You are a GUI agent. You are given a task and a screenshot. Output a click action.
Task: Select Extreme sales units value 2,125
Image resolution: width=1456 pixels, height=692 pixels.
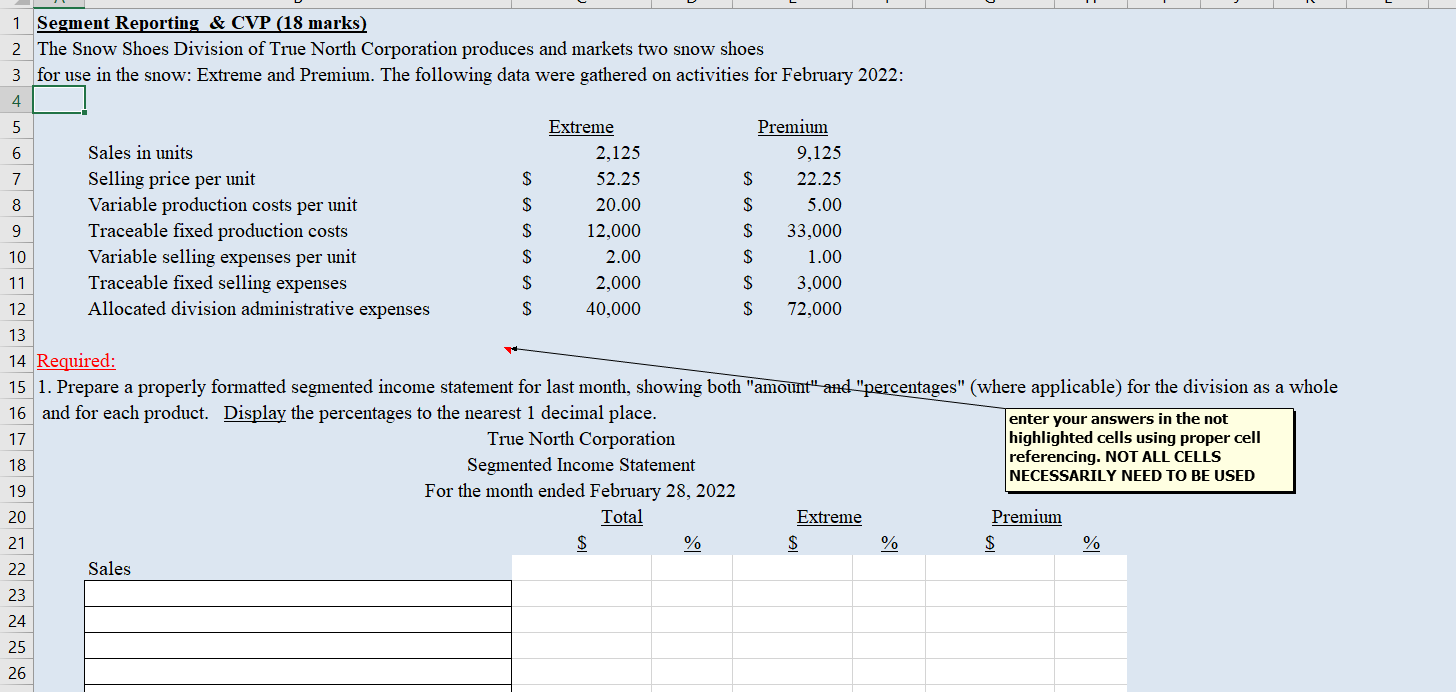tap(617, 153)
